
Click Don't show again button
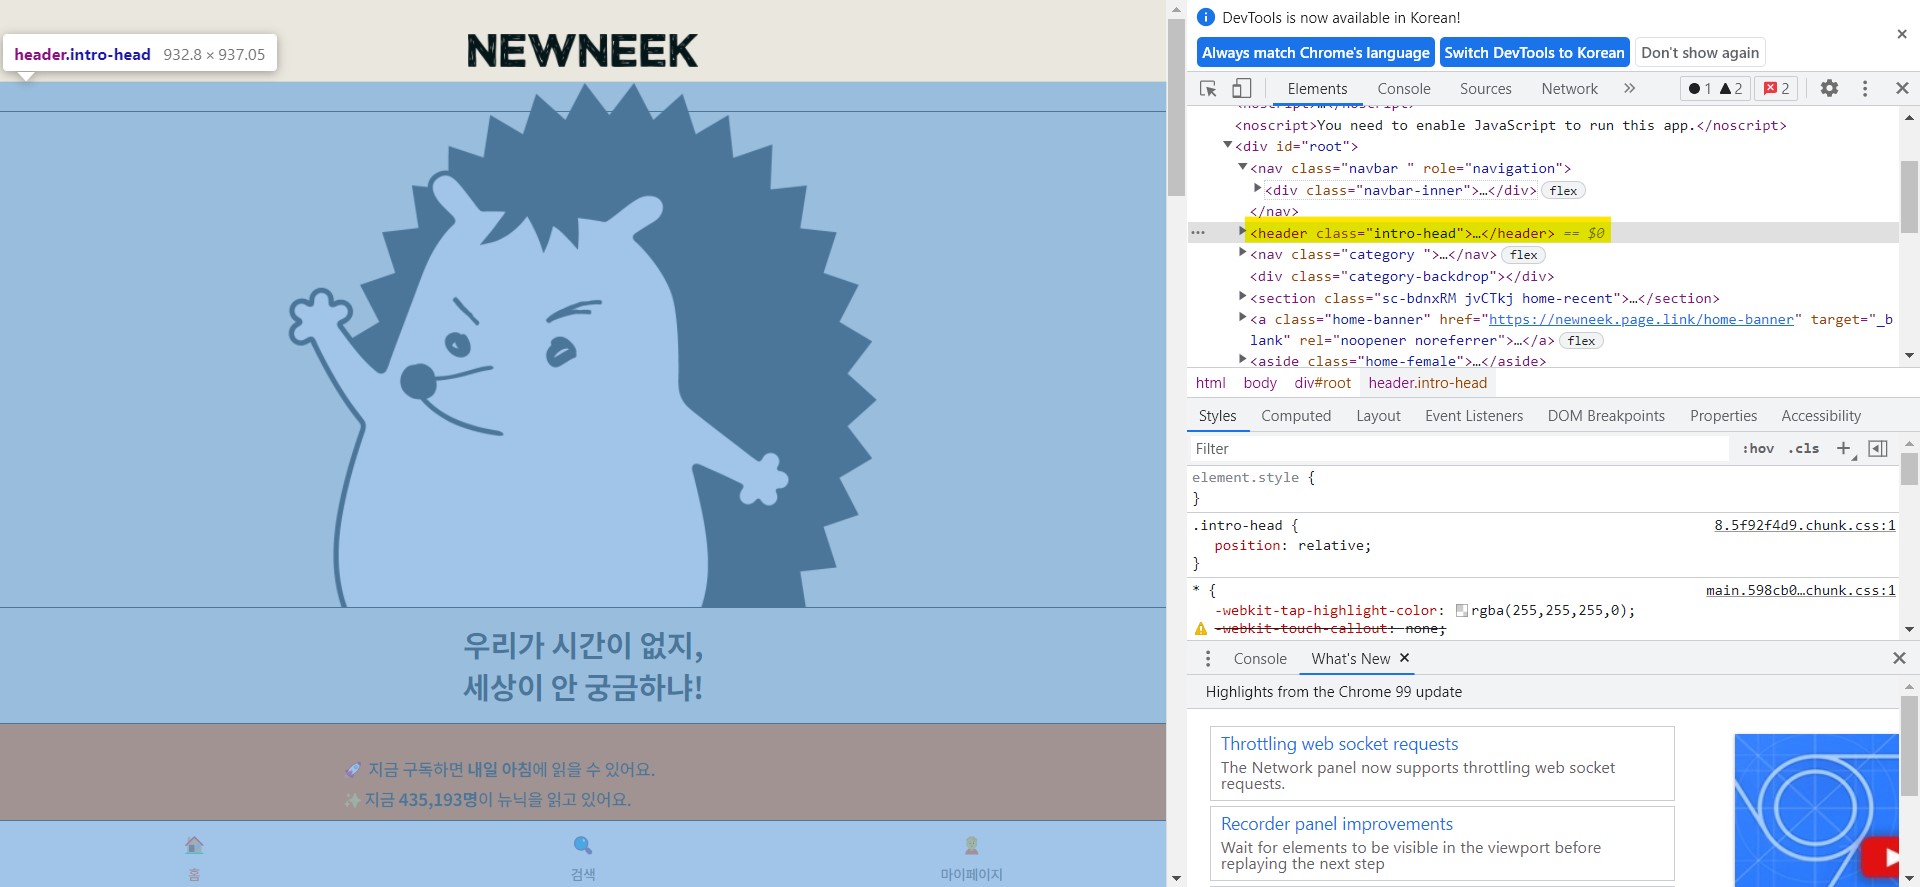click(1700, 52)
